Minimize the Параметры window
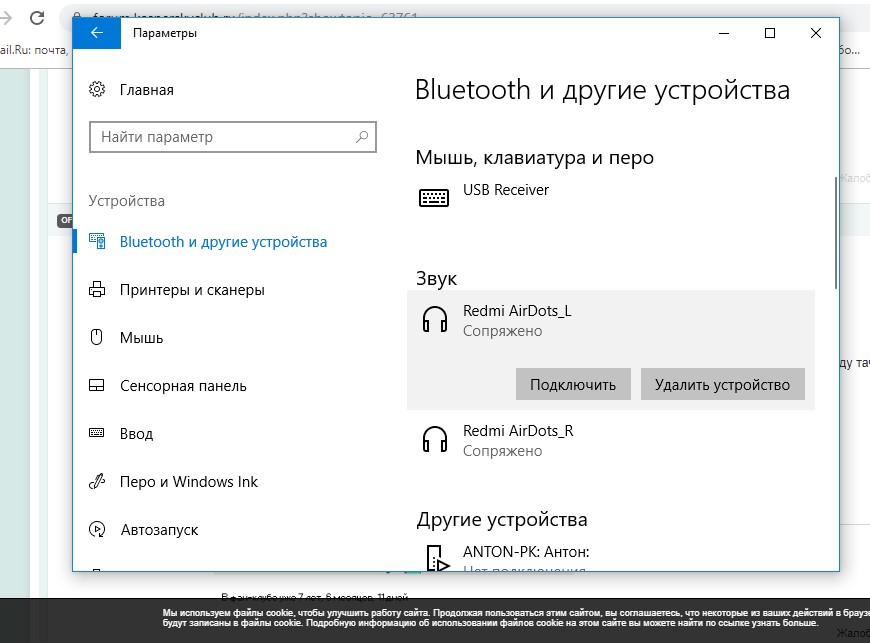The width and height of the screenshot is (870, 643). coord(724,33)
